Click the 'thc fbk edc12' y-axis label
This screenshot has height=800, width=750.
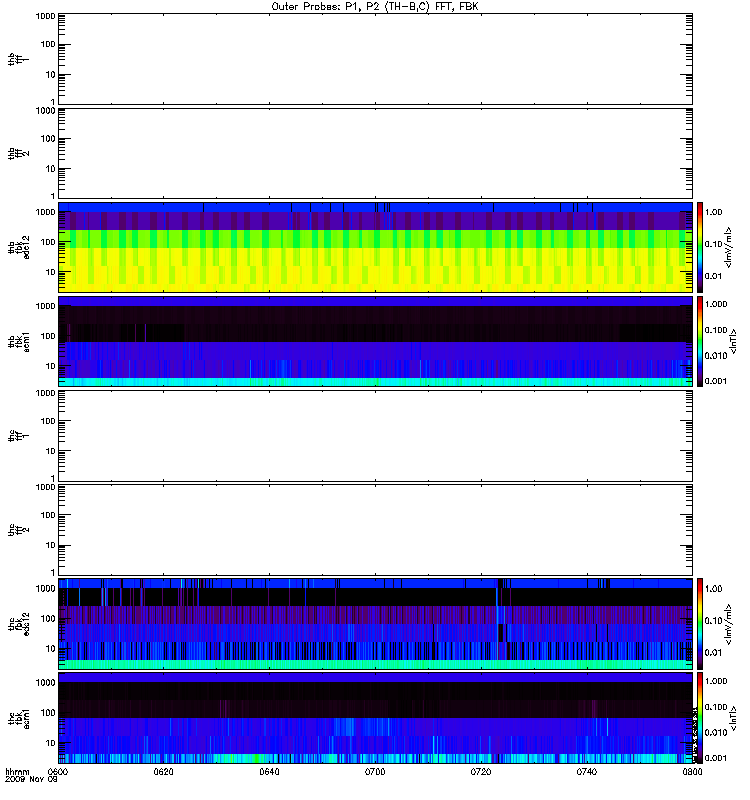pyautogui.click(x=19, y=624)
